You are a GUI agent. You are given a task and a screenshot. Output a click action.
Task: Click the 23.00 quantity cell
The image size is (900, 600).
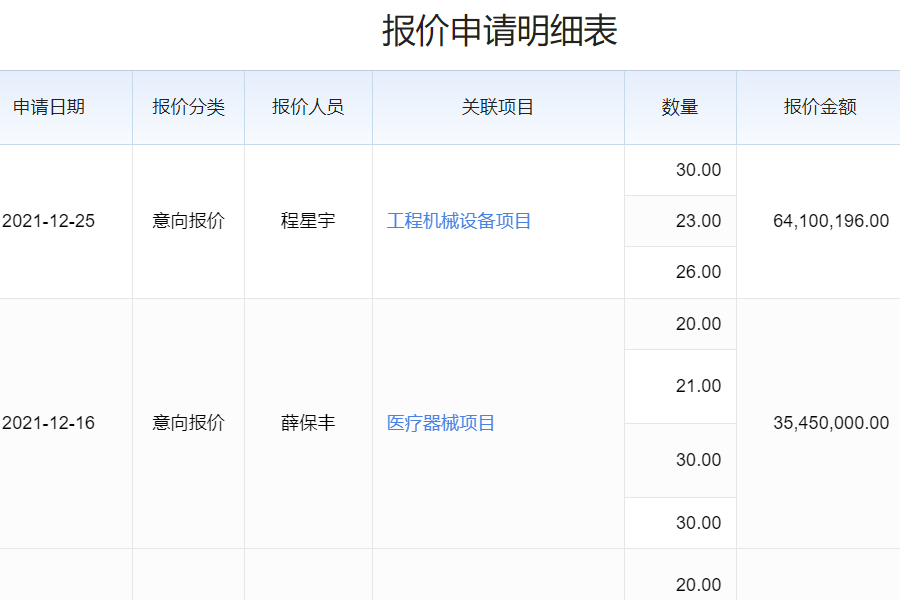698,221
